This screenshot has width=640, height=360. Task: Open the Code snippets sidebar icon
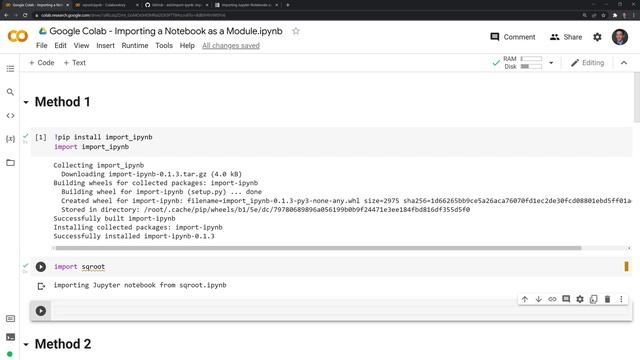(x=10, y=116)
